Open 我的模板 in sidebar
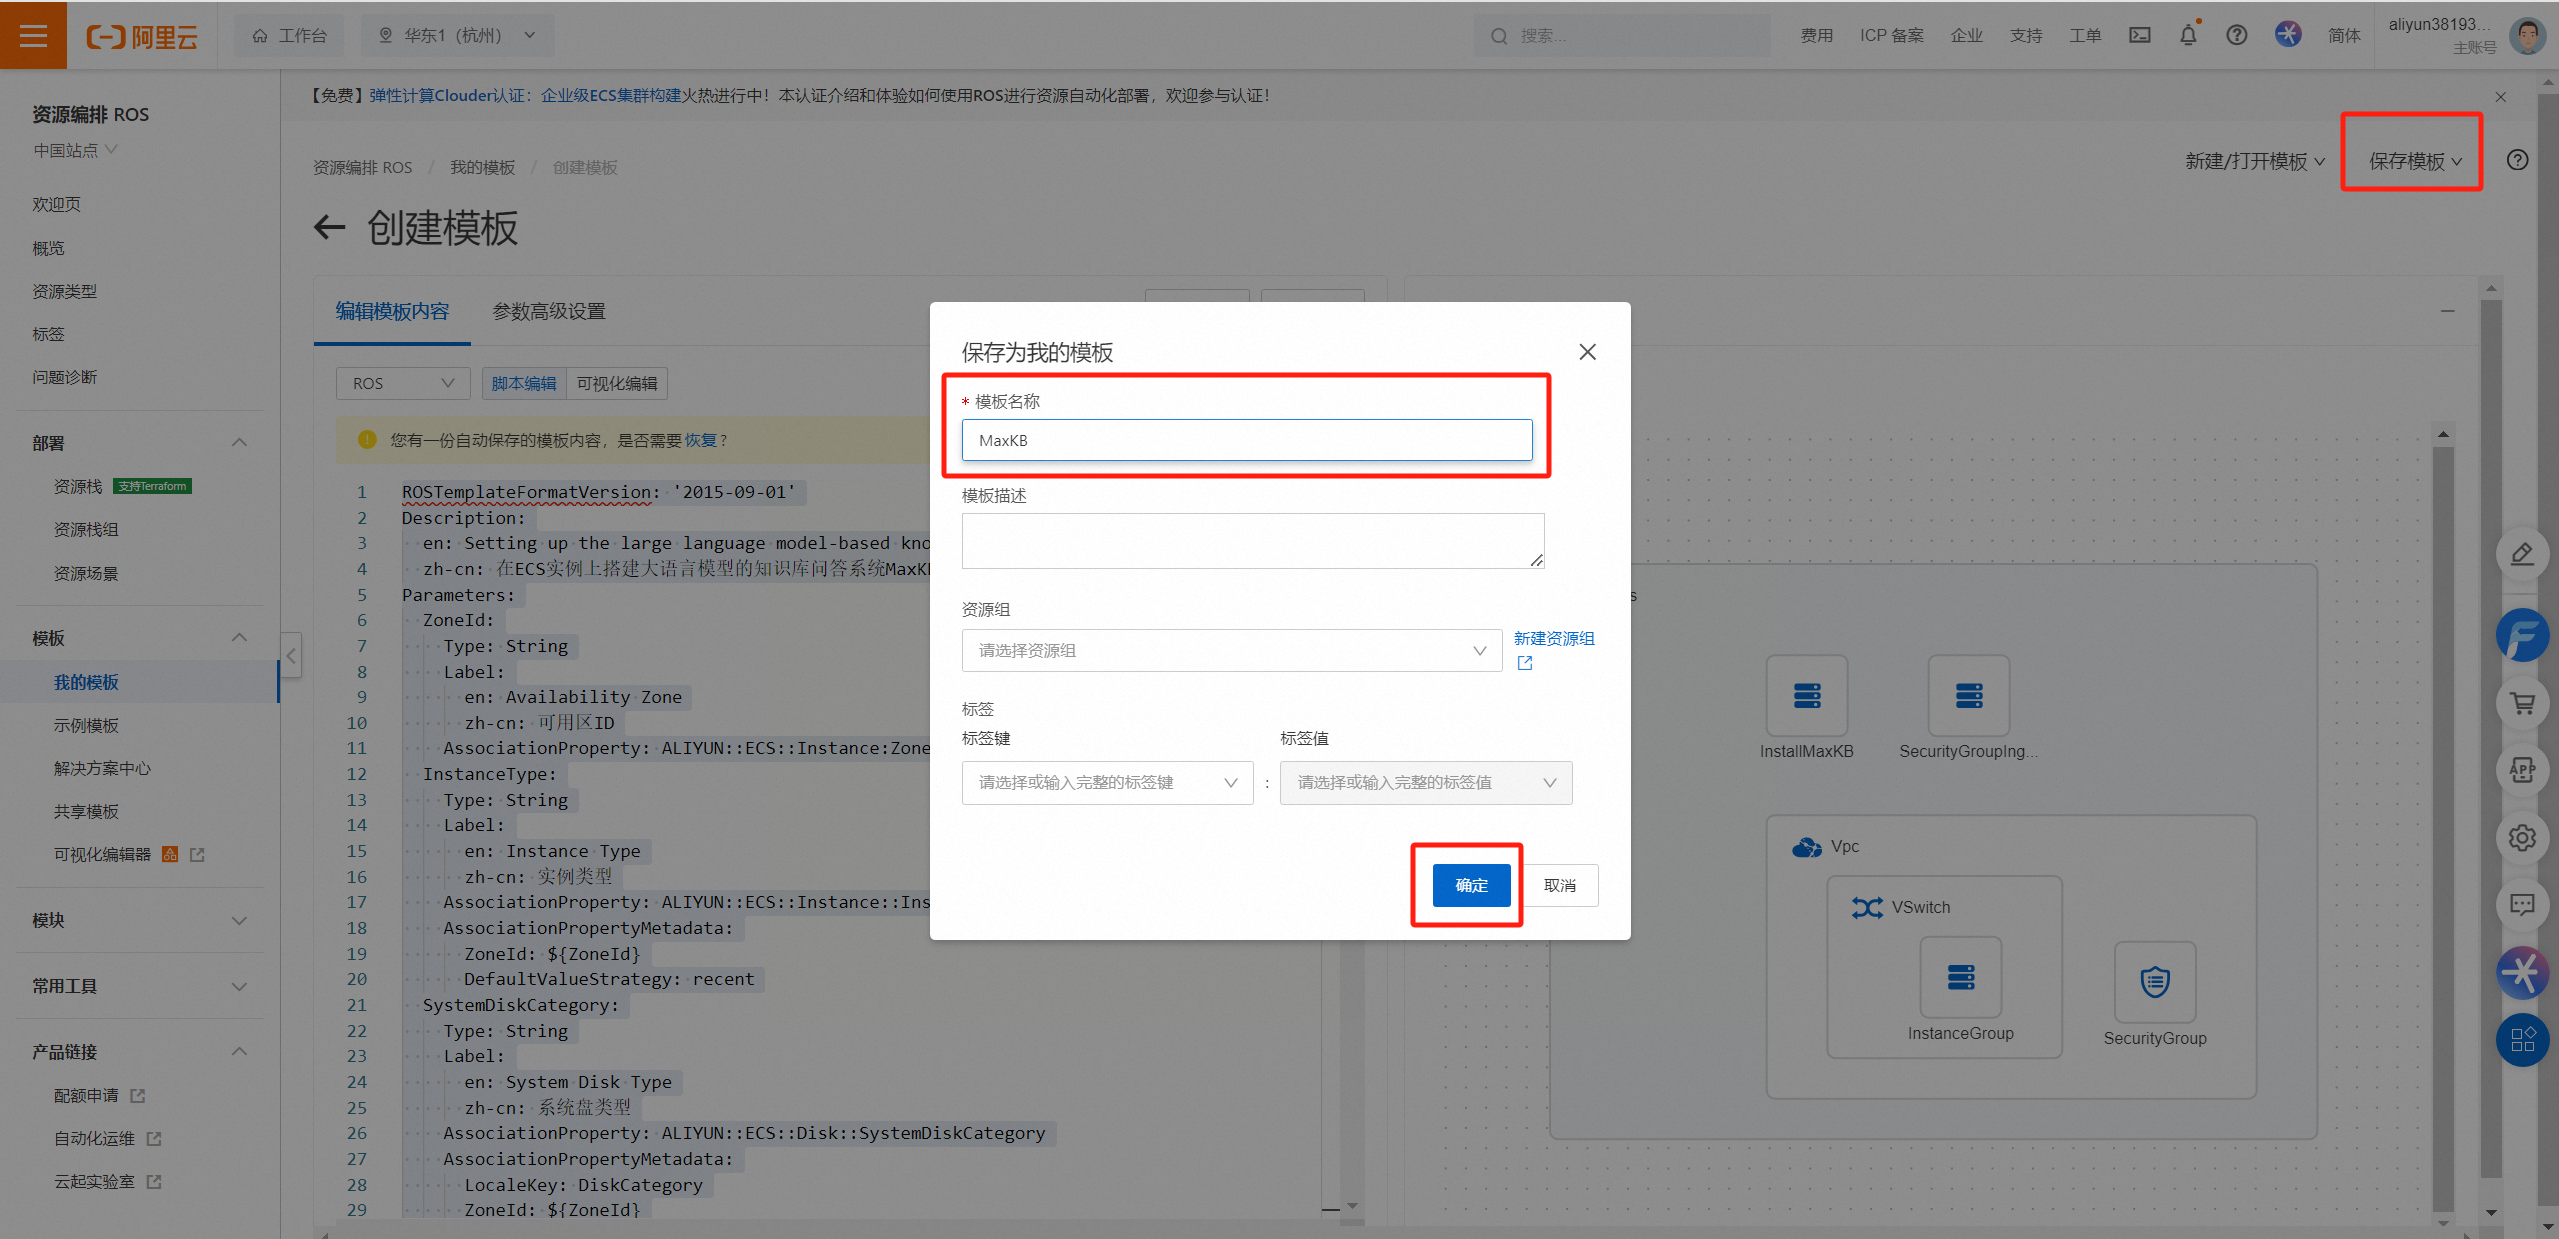 pyautogui.click(x=86, y=683)
